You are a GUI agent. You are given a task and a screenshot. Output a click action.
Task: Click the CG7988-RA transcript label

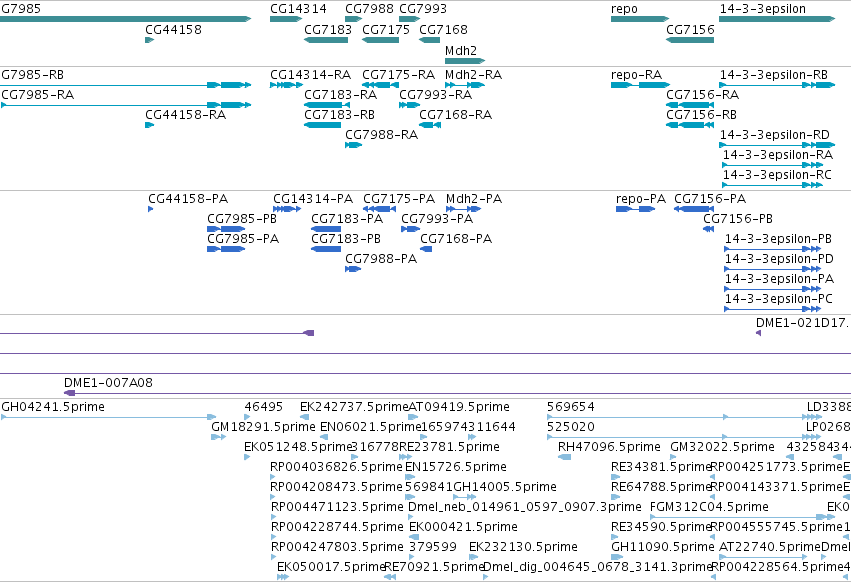point(382,135)
